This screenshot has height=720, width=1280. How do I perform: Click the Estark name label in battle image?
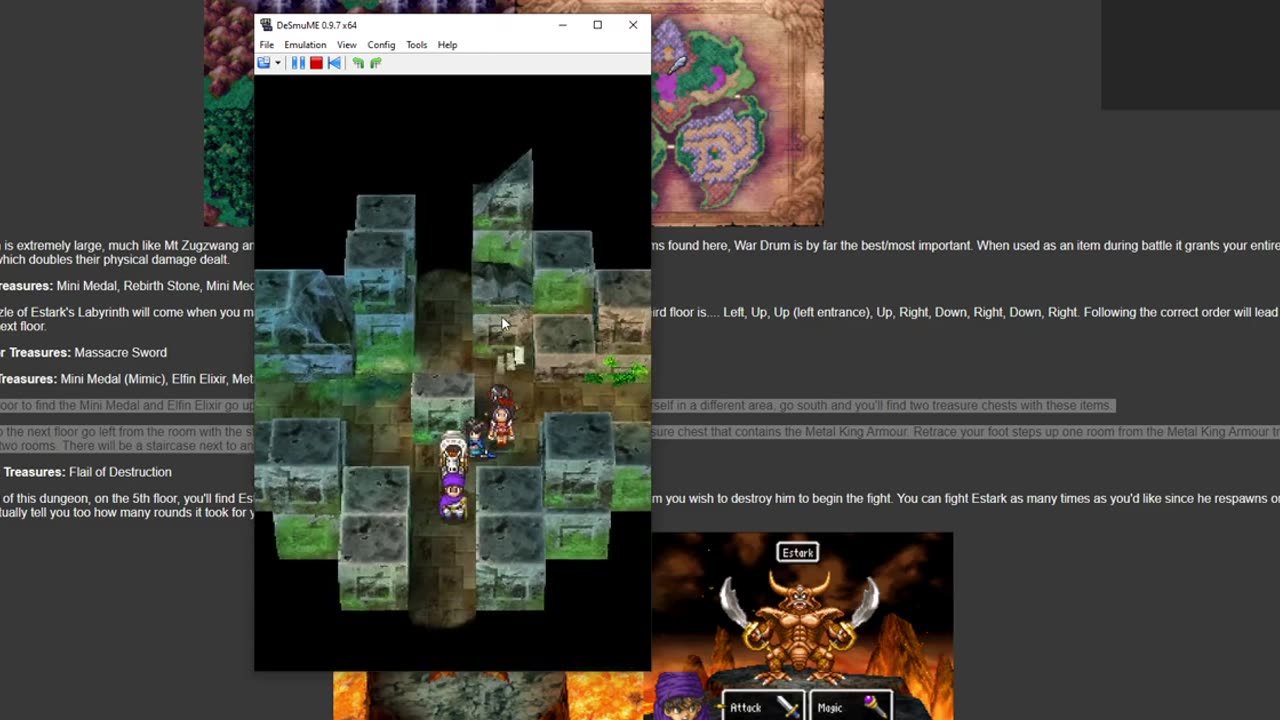coord(798,552)
